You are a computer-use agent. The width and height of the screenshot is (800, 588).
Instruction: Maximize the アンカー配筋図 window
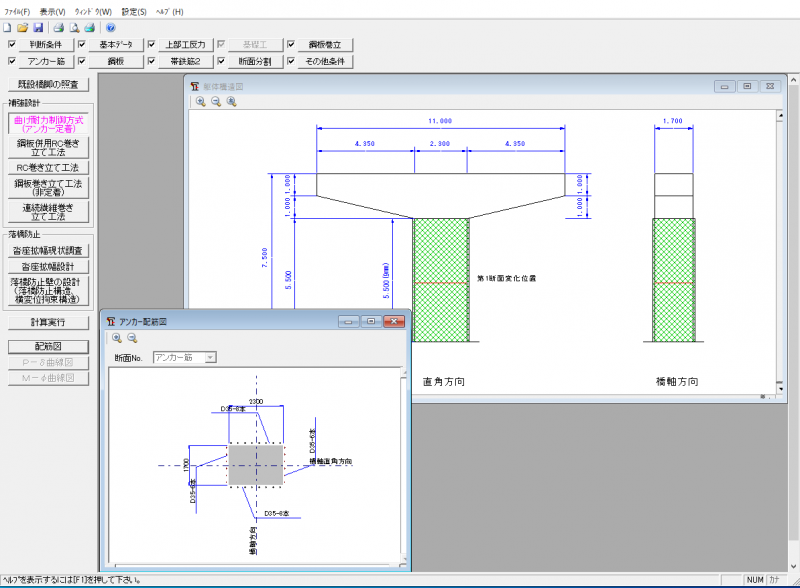click(x=371, y=322)
